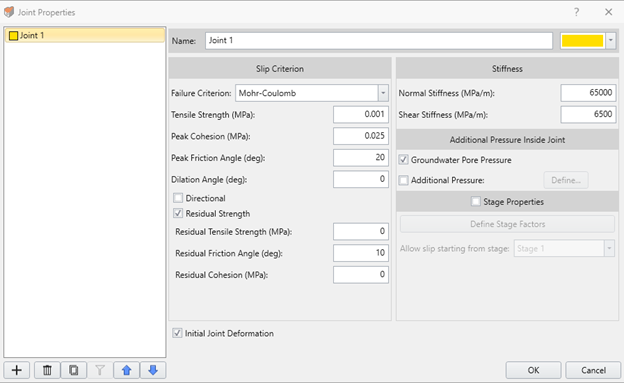Image resolution: width=624 pixels, height=383 pixels.
Task: Open the joint color dropdown arrow
Action: [x=610, y=41]
